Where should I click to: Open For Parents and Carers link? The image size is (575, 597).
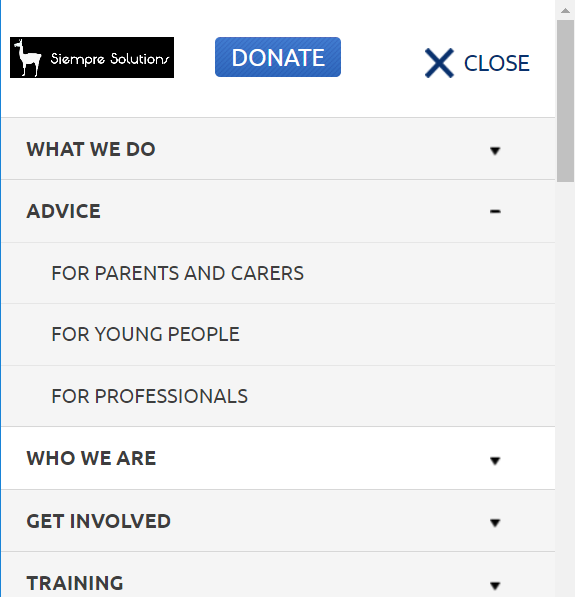point(177,273)
